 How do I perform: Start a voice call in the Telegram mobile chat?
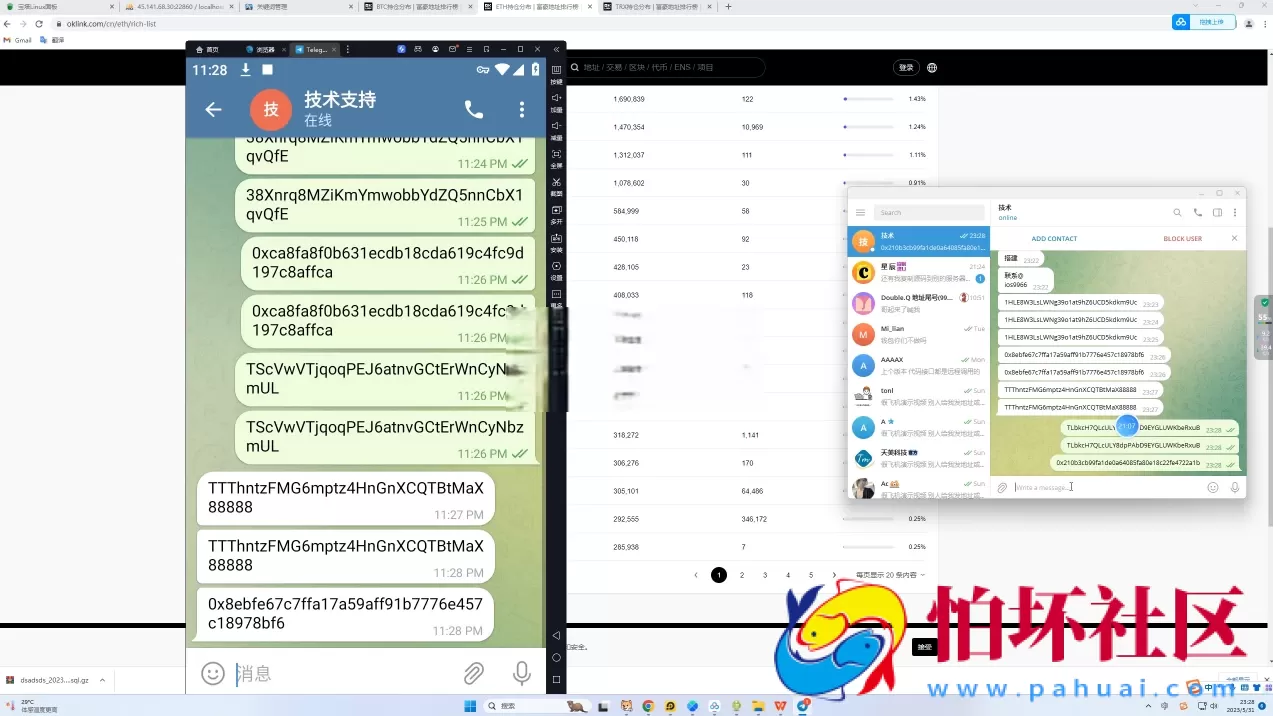click(473, 109)
